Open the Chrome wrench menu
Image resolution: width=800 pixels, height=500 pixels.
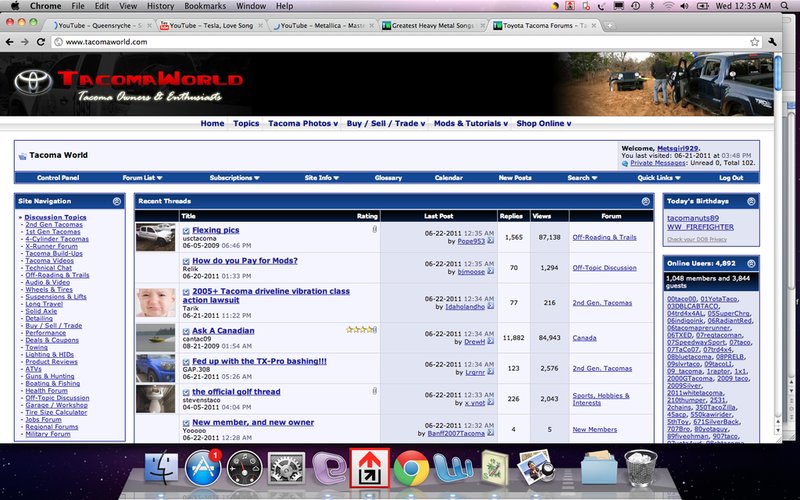pyautogui.click(x=772, y=42)
